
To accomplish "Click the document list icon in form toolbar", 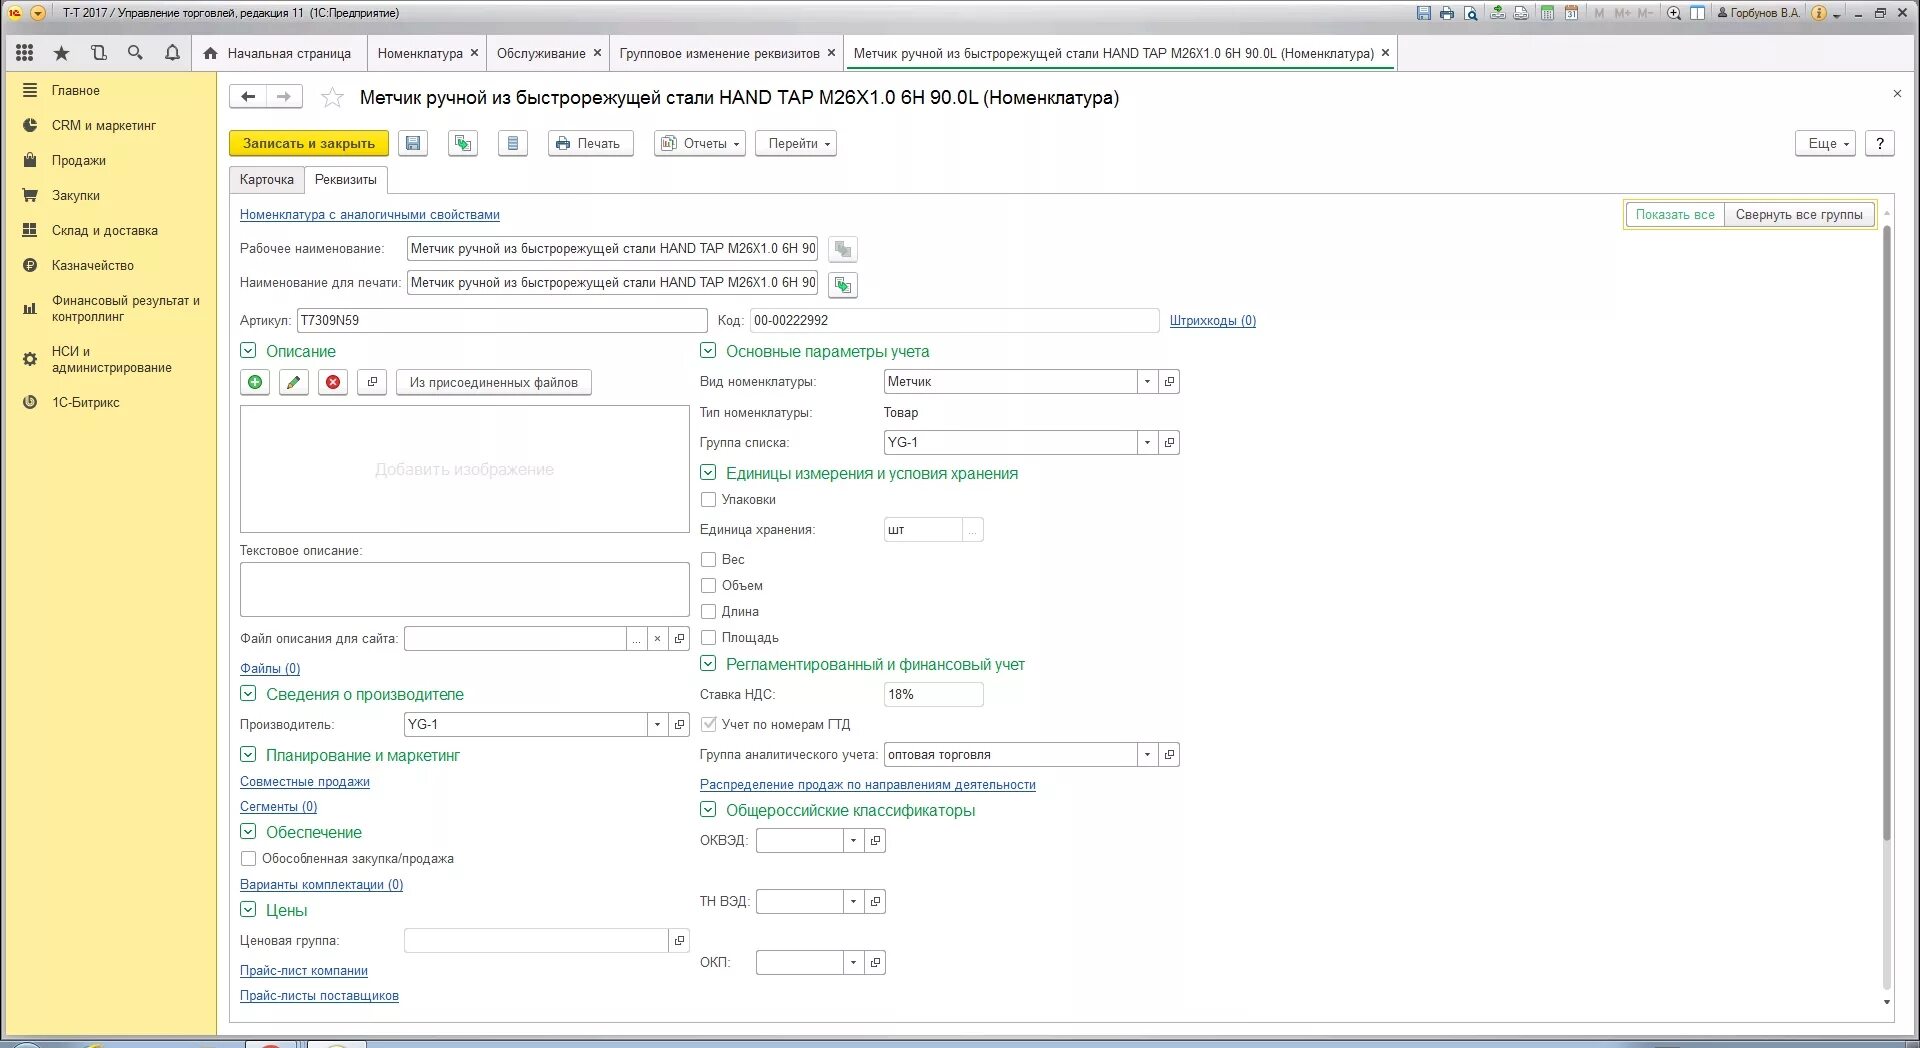I will point(513,143).
